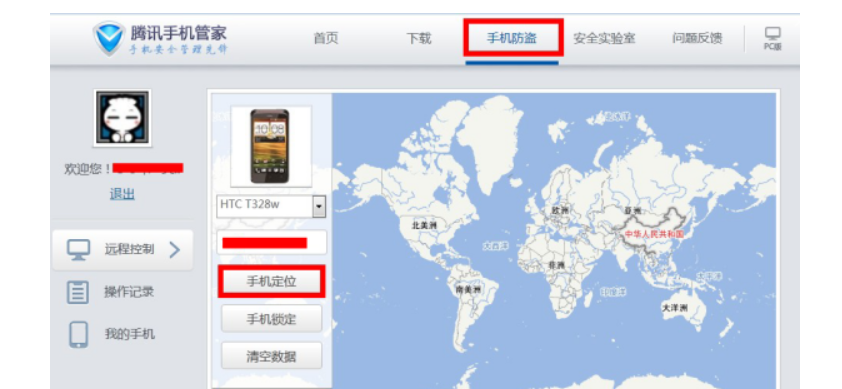The image size is (842, 389).
Task: Switch to the 手机防盗 tab
Action: coord(512,38)
